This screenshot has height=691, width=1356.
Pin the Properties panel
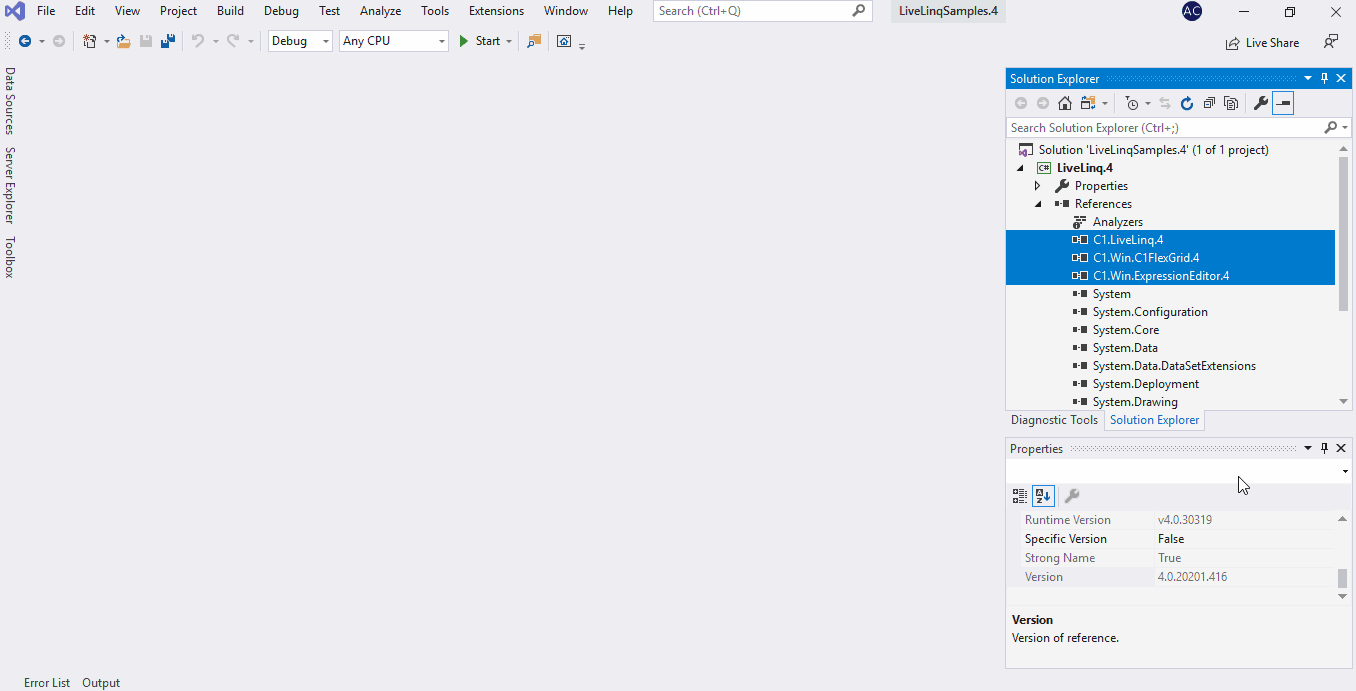pos(1325,448)
